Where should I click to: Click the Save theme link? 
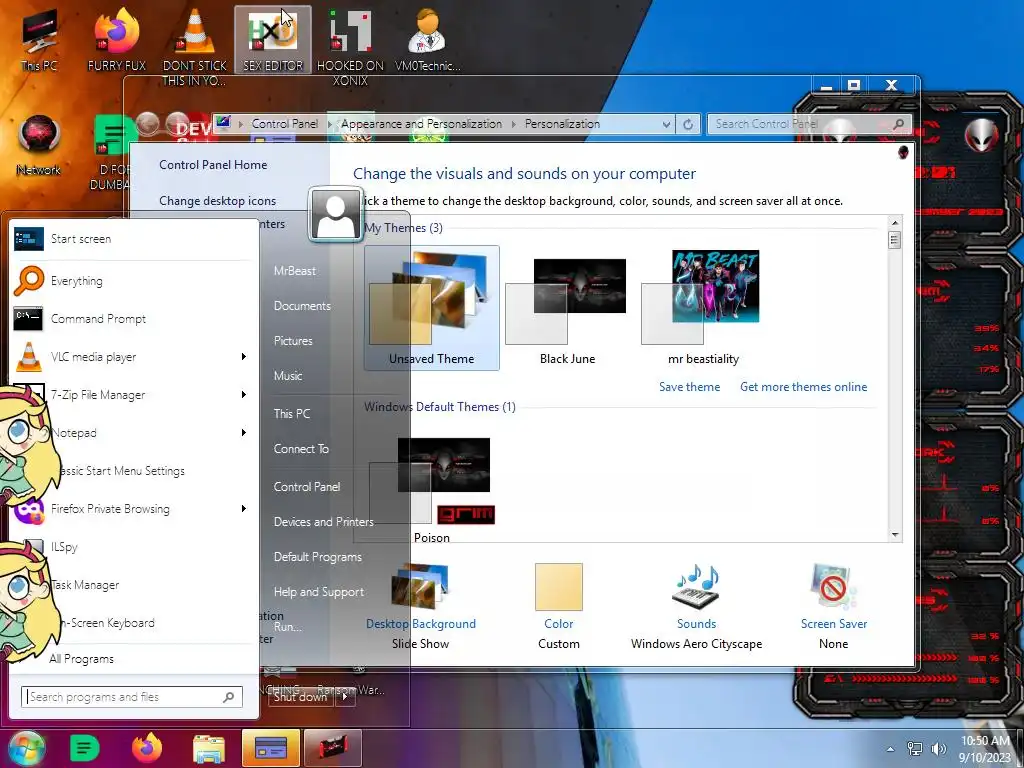[690, 387]
